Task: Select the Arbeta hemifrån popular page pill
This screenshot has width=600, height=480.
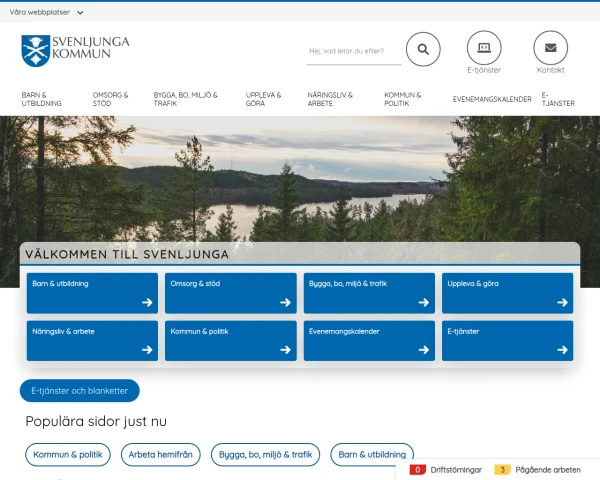Action: [161, 455]
